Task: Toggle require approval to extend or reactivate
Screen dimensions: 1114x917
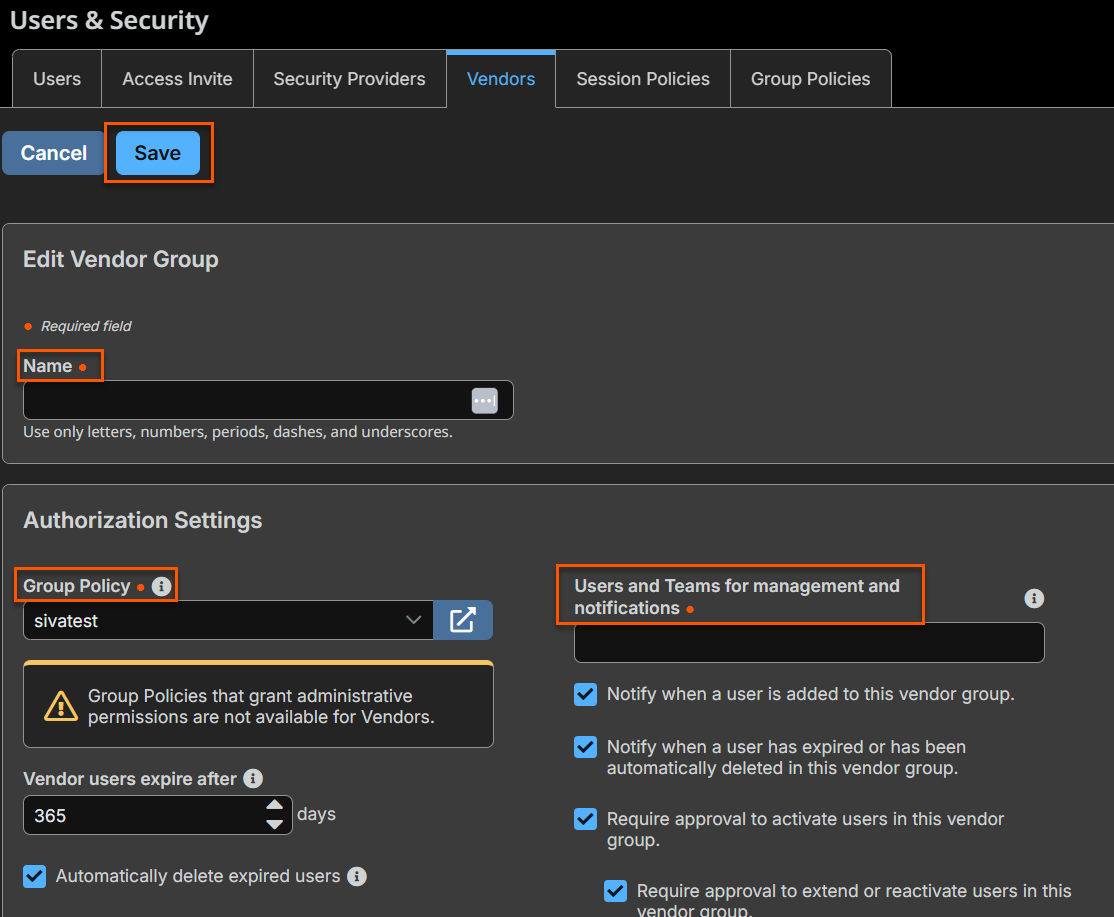Action: pos(615,891)
